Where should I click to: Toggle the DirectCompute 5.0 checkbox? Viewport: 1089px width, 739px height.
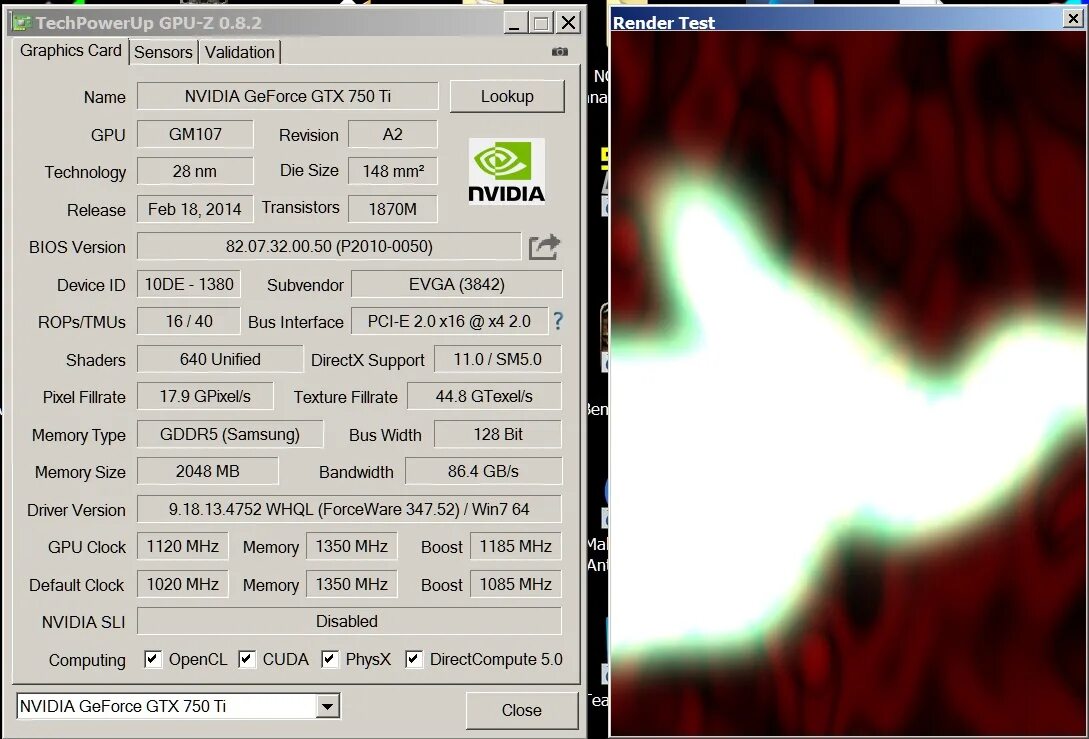click(414, 659)
